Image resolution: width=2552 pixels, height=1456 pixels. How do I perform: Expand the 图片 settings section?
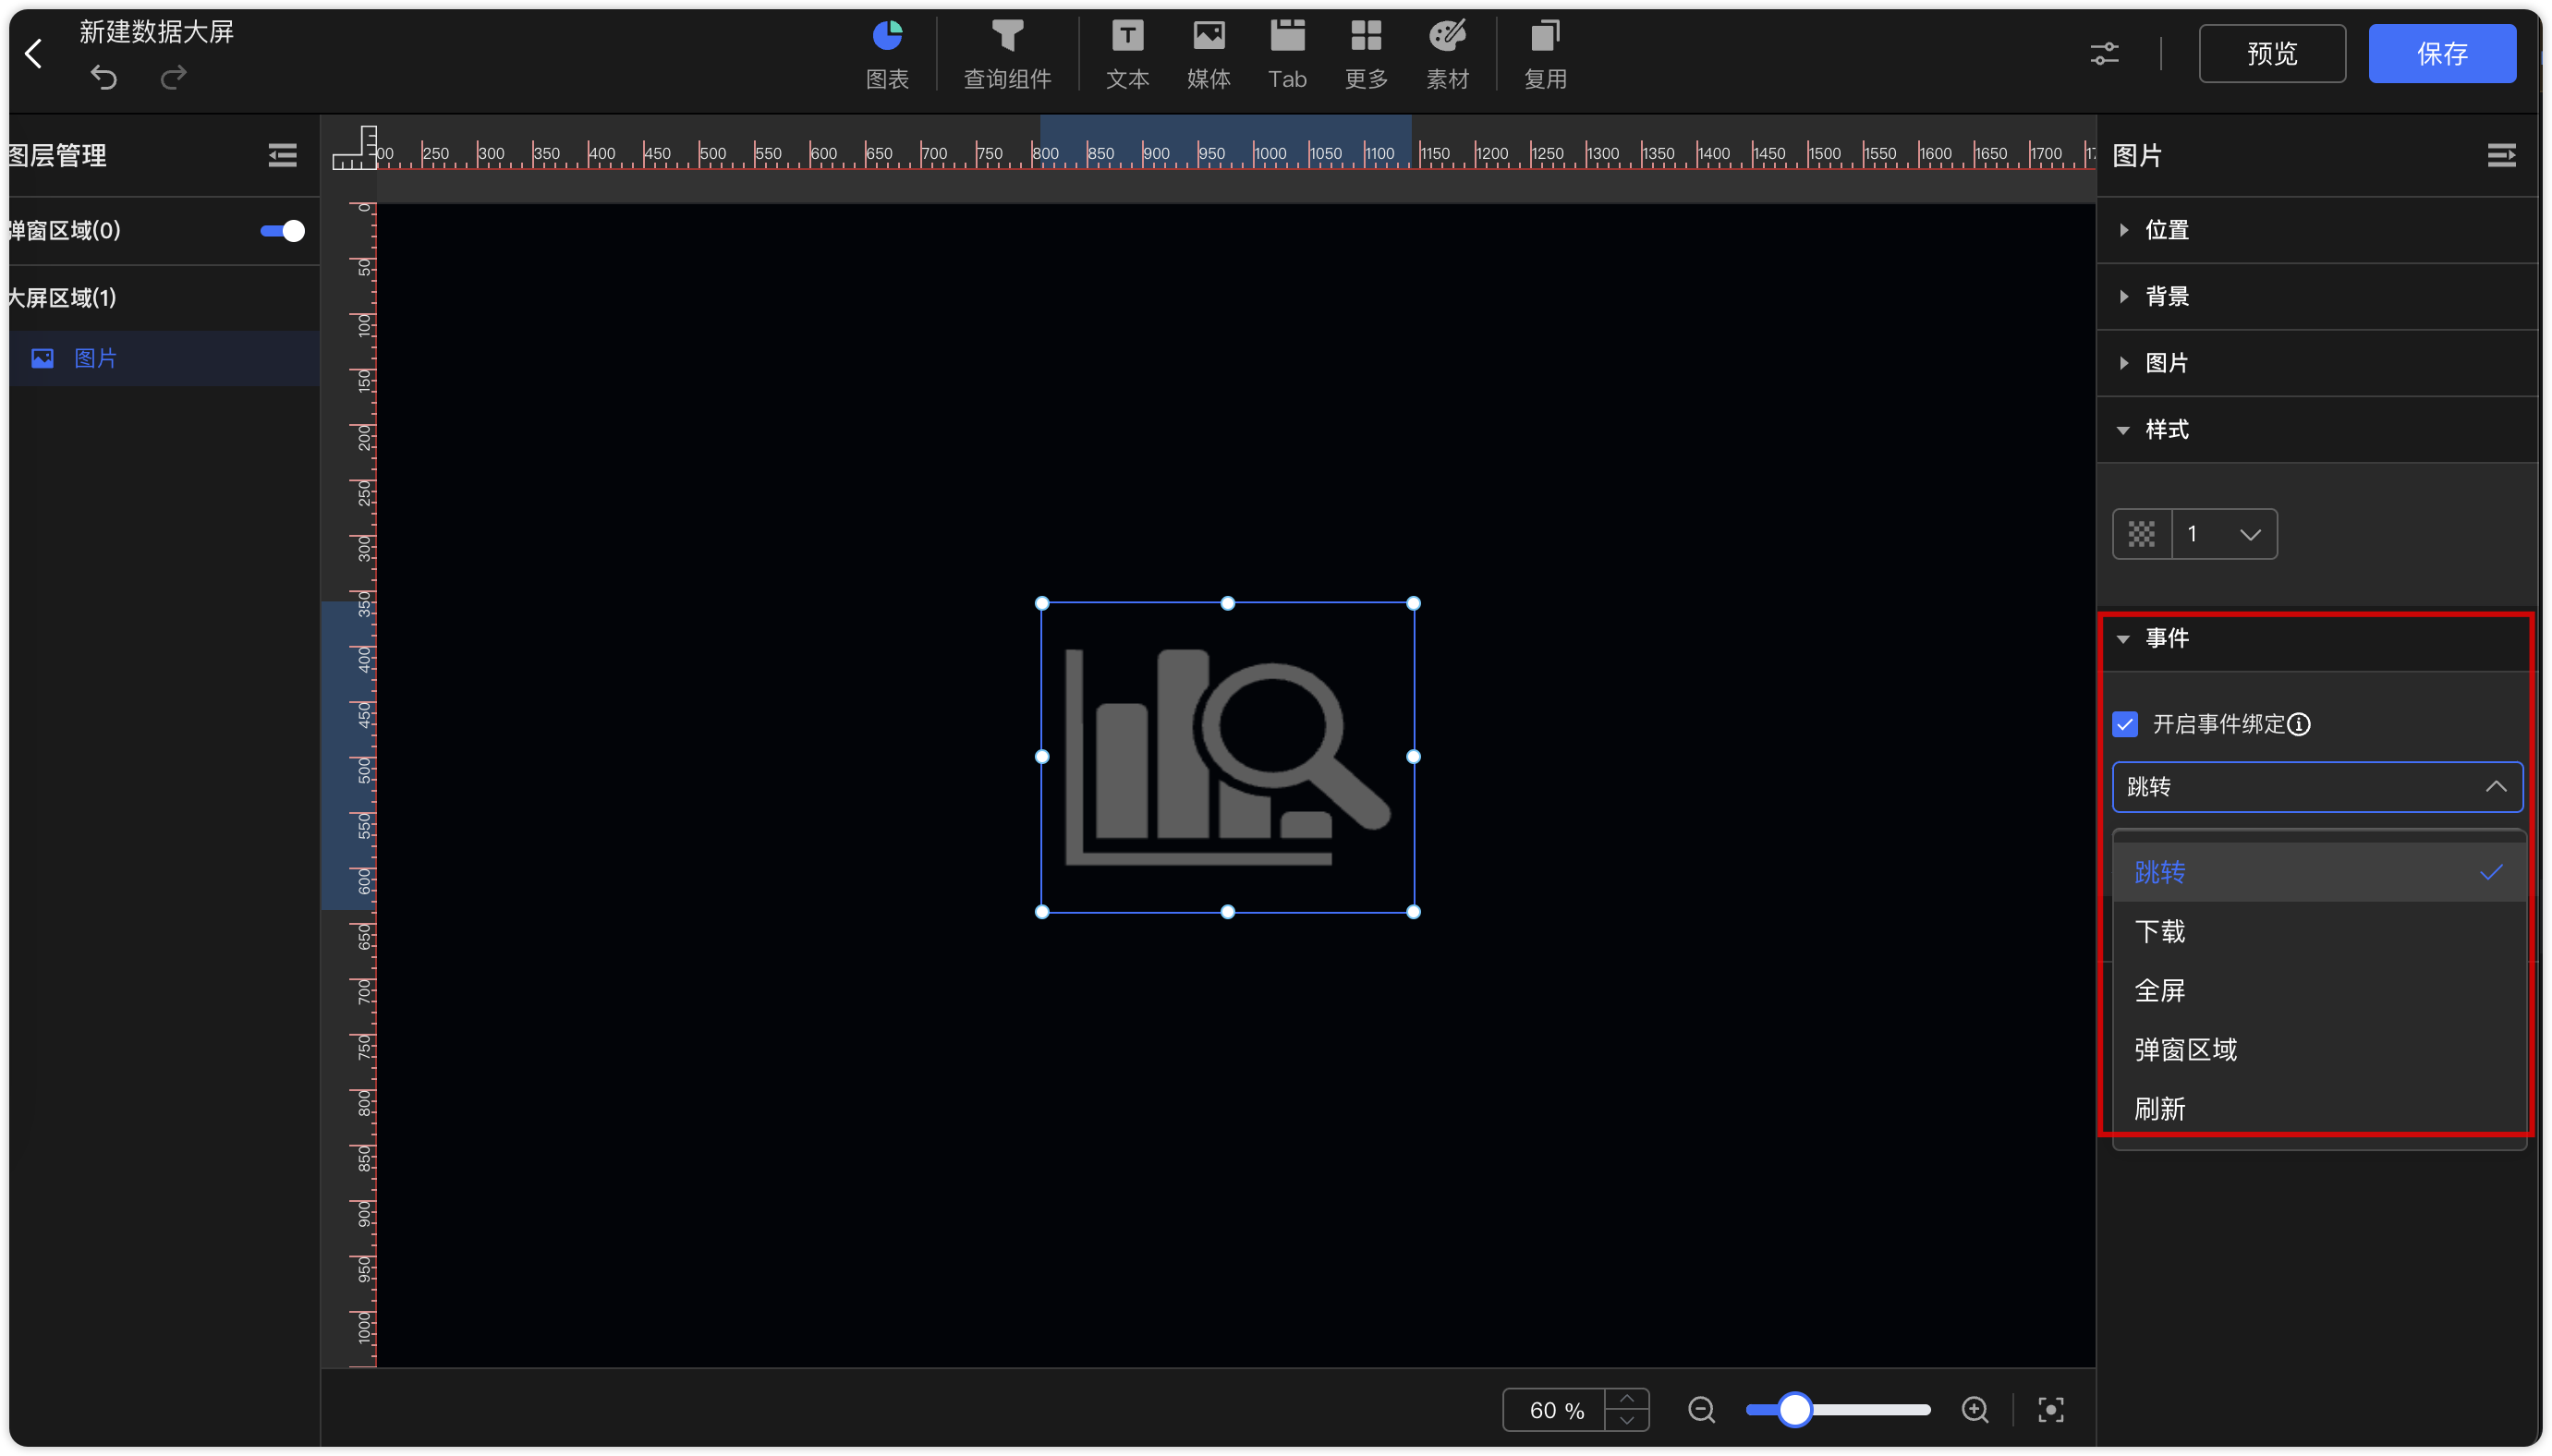tap(2318, 363)
